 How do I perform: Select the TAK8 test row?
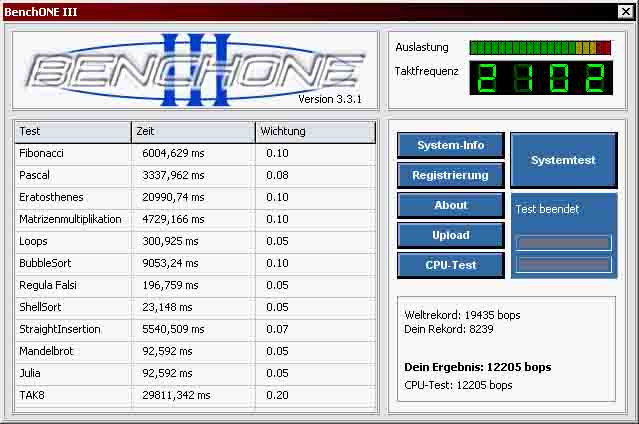point(195,396)
